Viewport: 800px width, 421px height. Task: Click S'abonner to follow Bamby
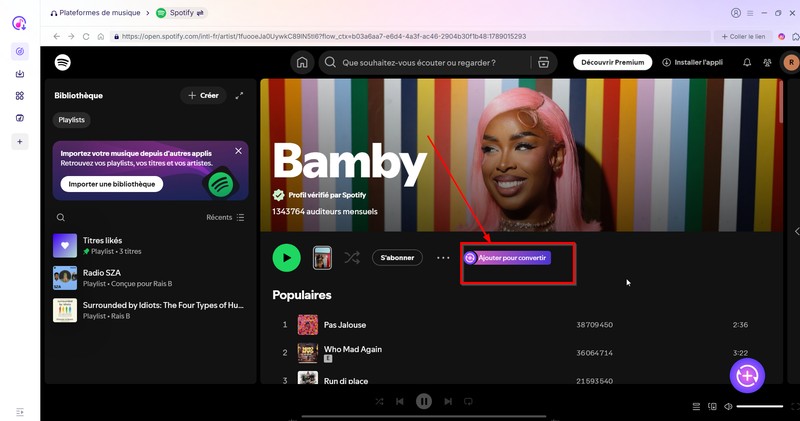pyautogui.click(x=397, y=258)
